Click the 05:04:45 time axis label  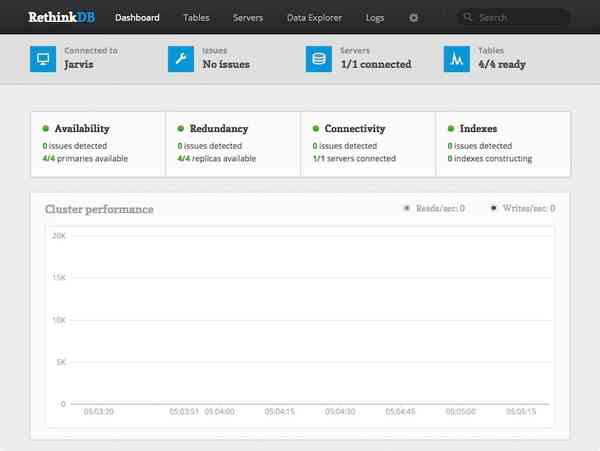(x=400, y=412)
